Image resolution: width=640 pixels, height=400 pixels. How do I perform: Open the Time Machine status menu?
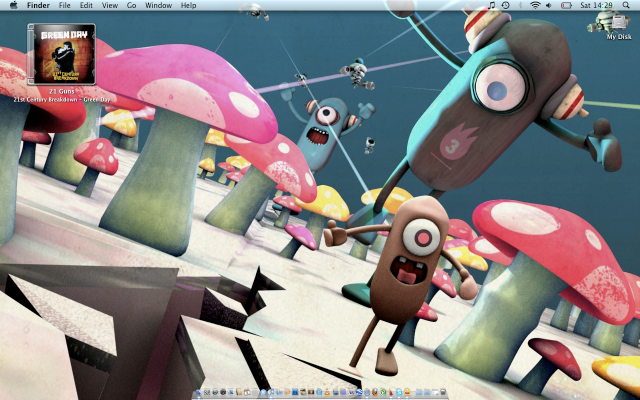click(x=505, y=5)
